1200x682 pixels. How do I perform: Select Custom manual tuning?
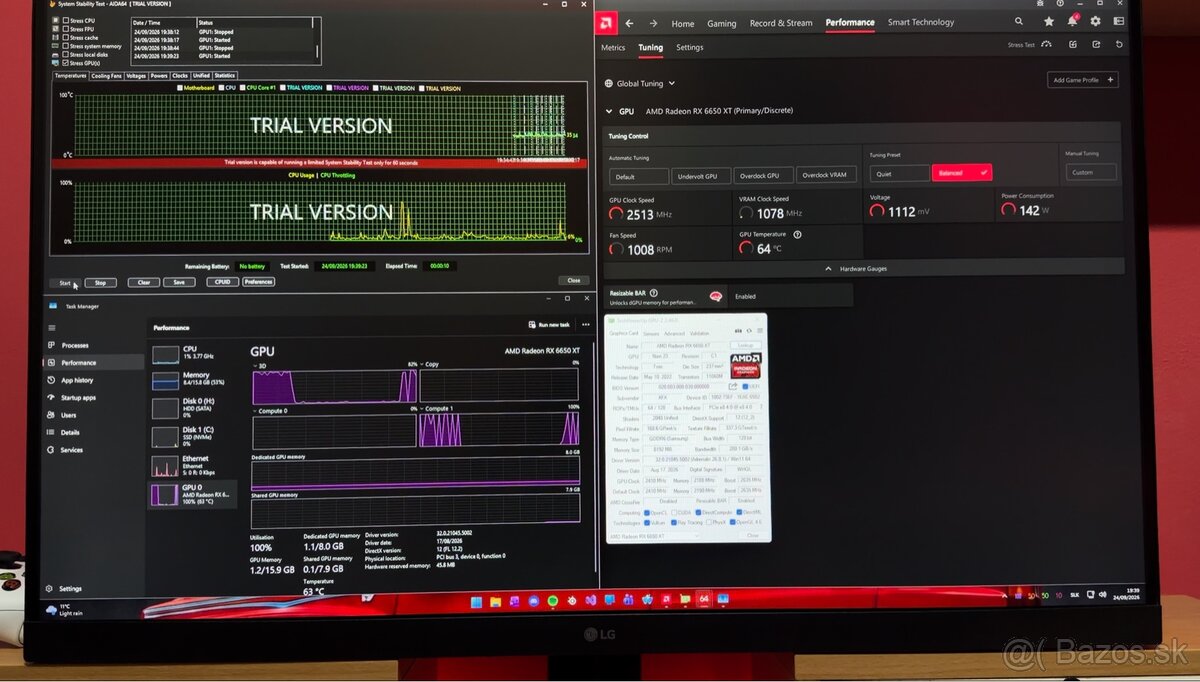point(1090,172)
